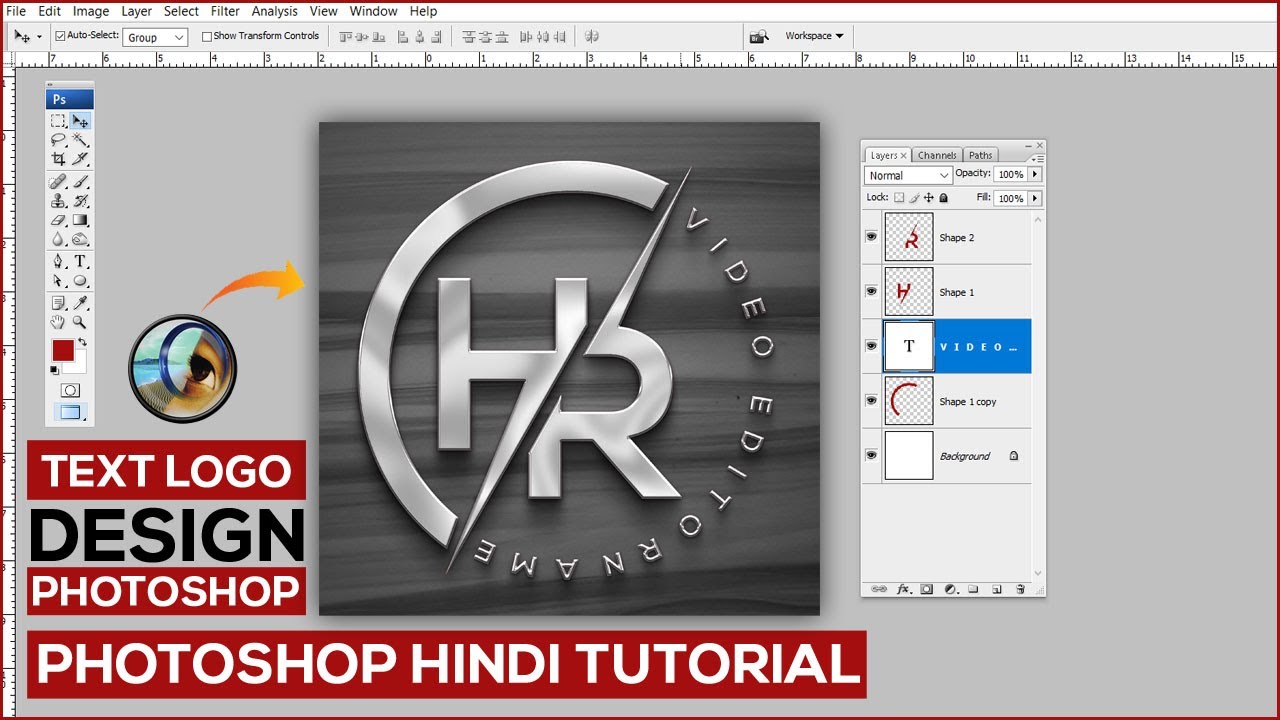Hide the Shape 1 layer
Image resolution: width=1280 pixels, height=720 pixels.
click(x=871, y=292)
